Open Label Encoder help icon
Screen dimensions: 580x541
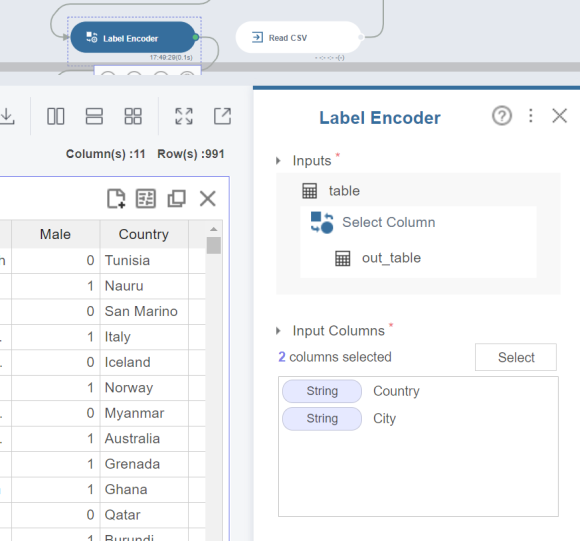pyautogui.click(x=502, y=116)
